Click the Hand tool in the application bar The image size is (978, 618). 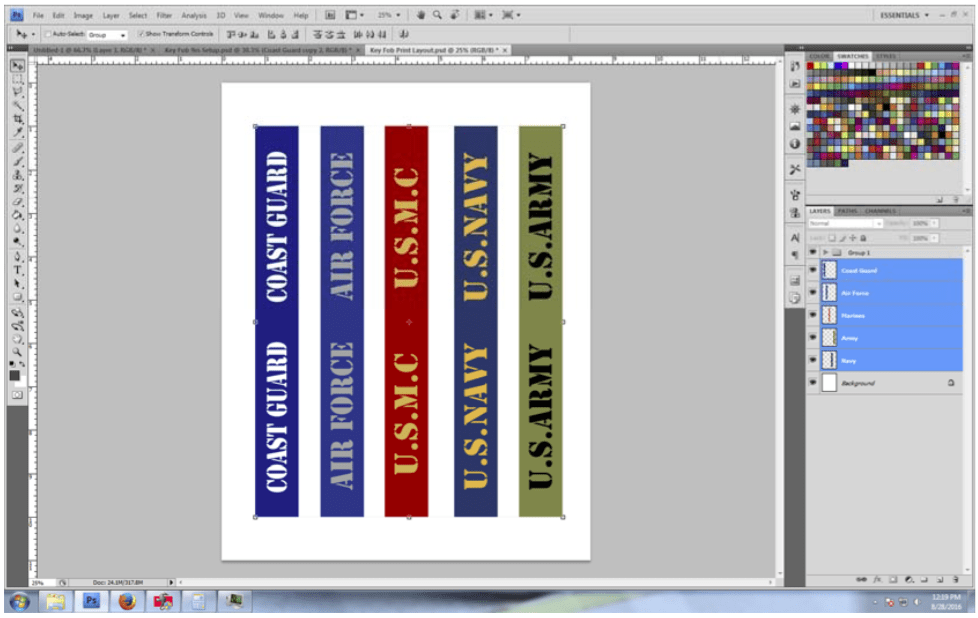pos(420,15)
